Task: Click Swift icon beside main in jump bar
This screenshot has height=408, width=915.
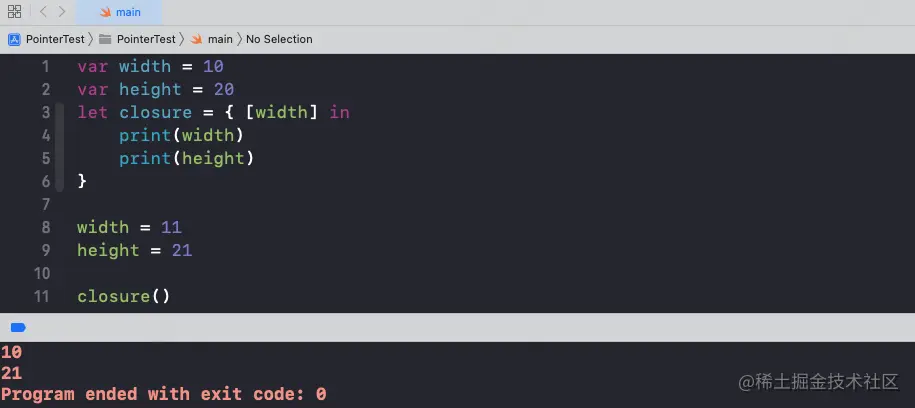Action: (197, 39)
